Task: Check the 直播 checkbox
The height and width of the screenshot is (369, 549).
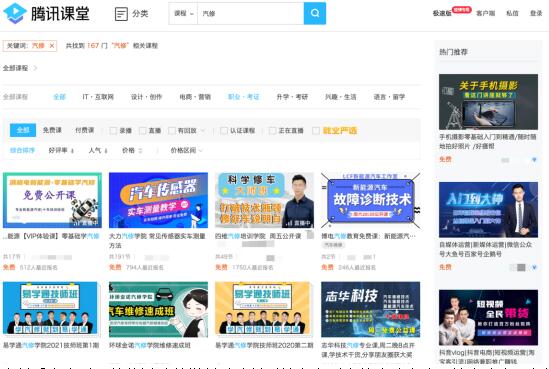Action: tap(143, 131)
